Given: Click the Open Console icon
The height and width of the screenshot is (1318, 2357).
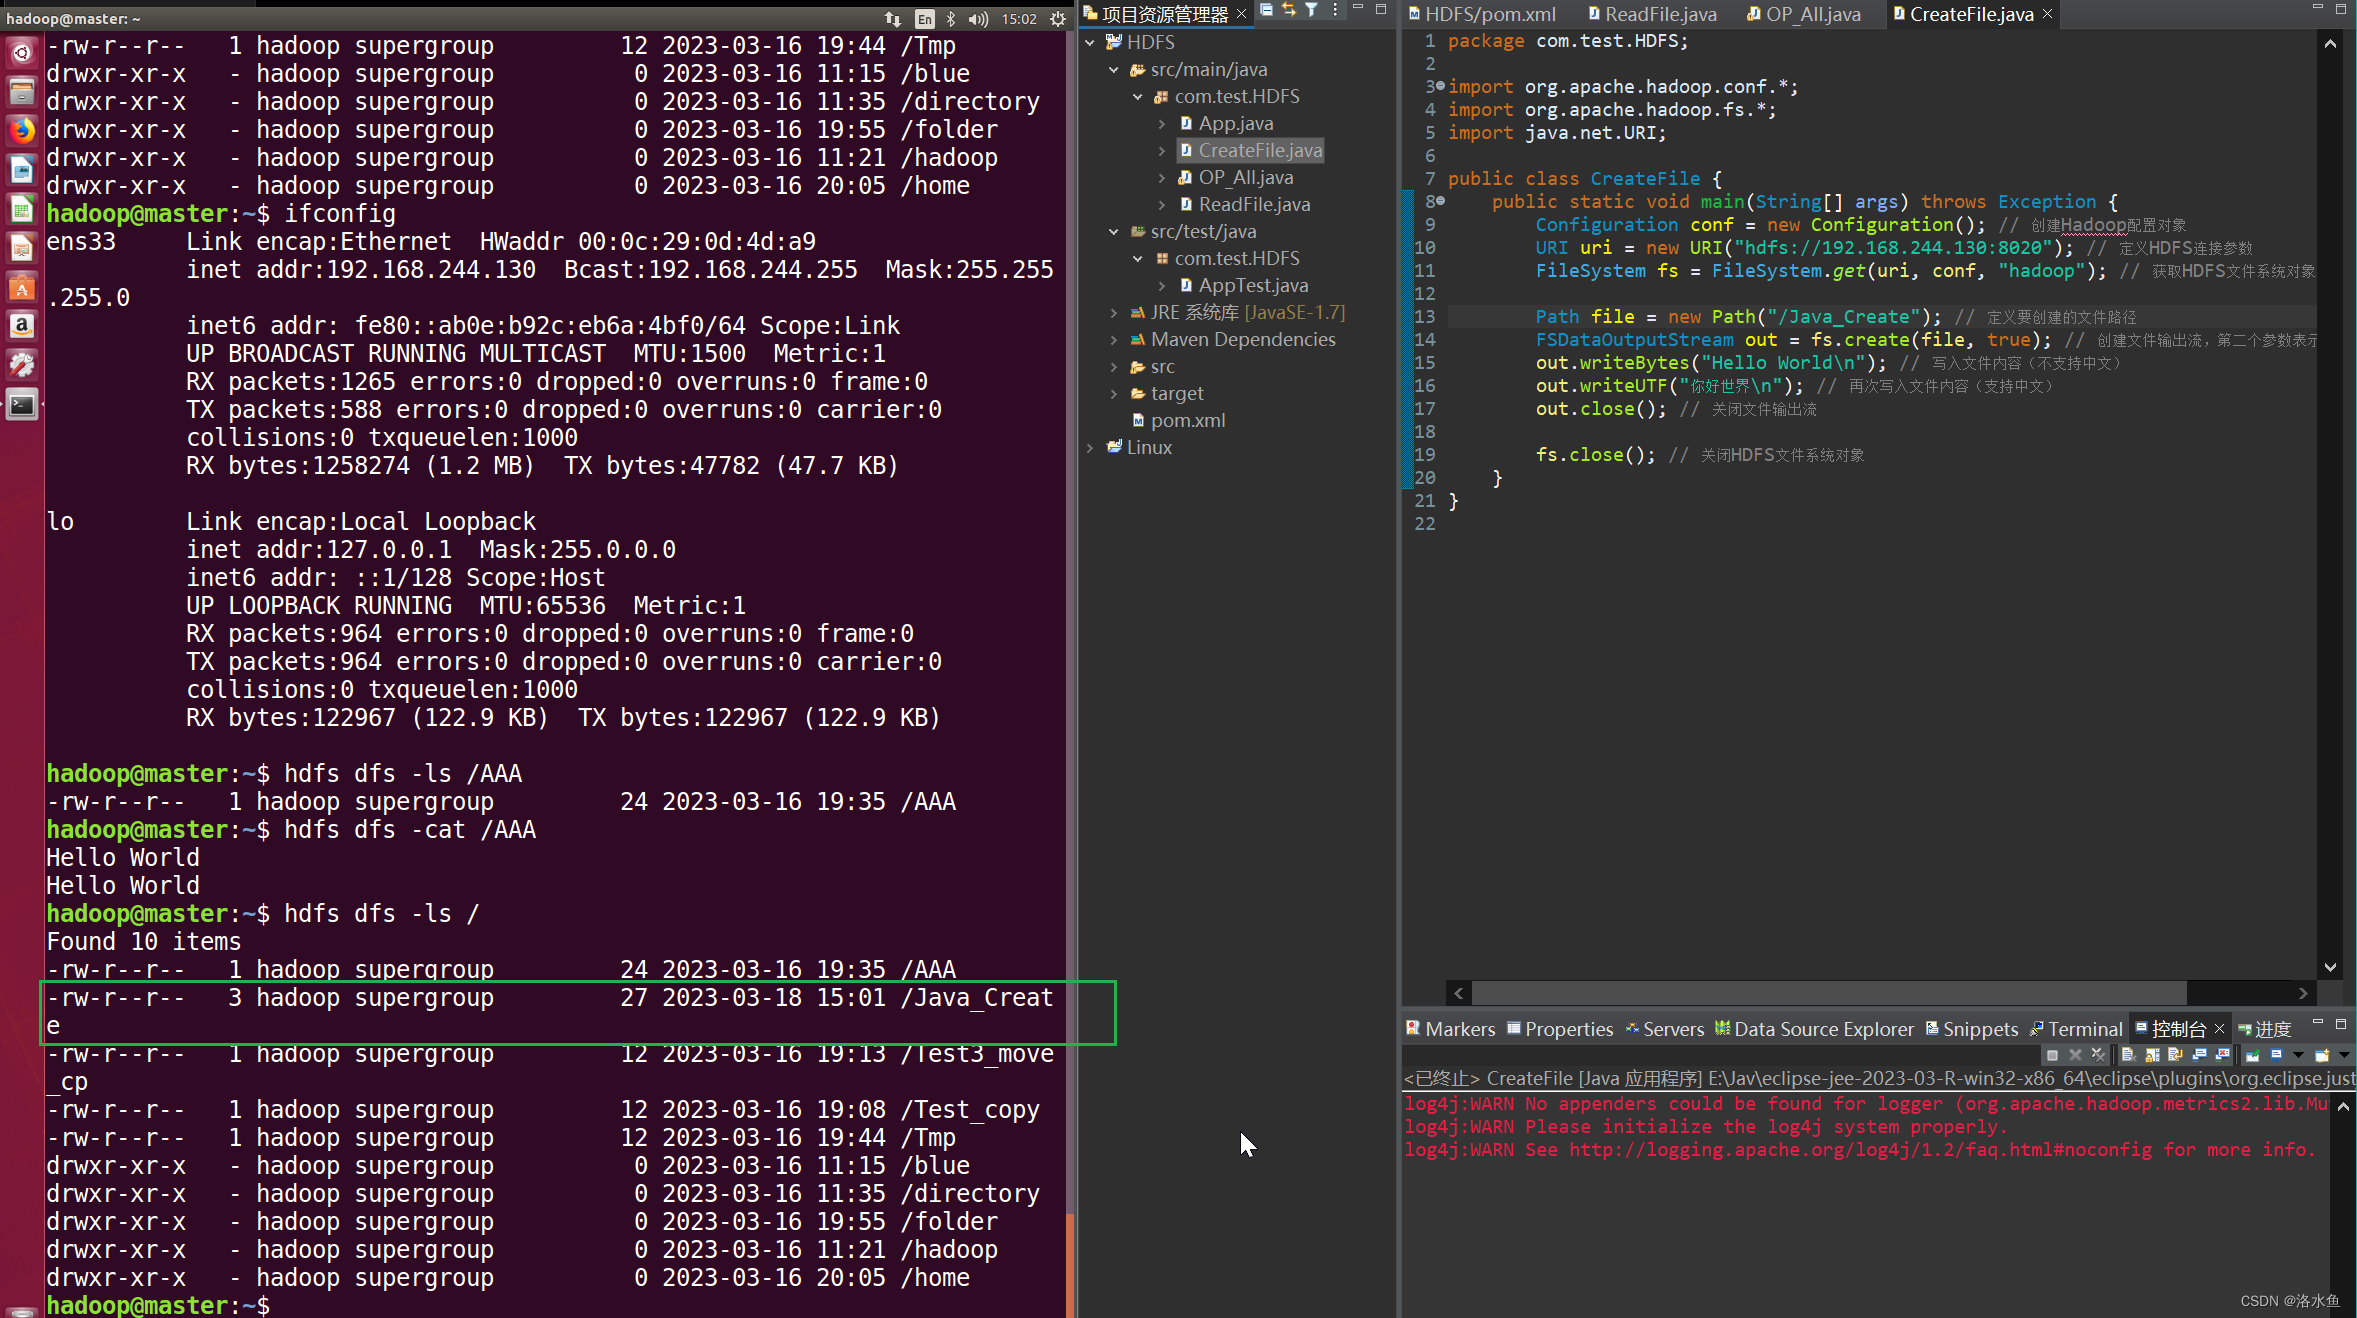Looking at the screenshot, I should click(x=2321, y=1055).
